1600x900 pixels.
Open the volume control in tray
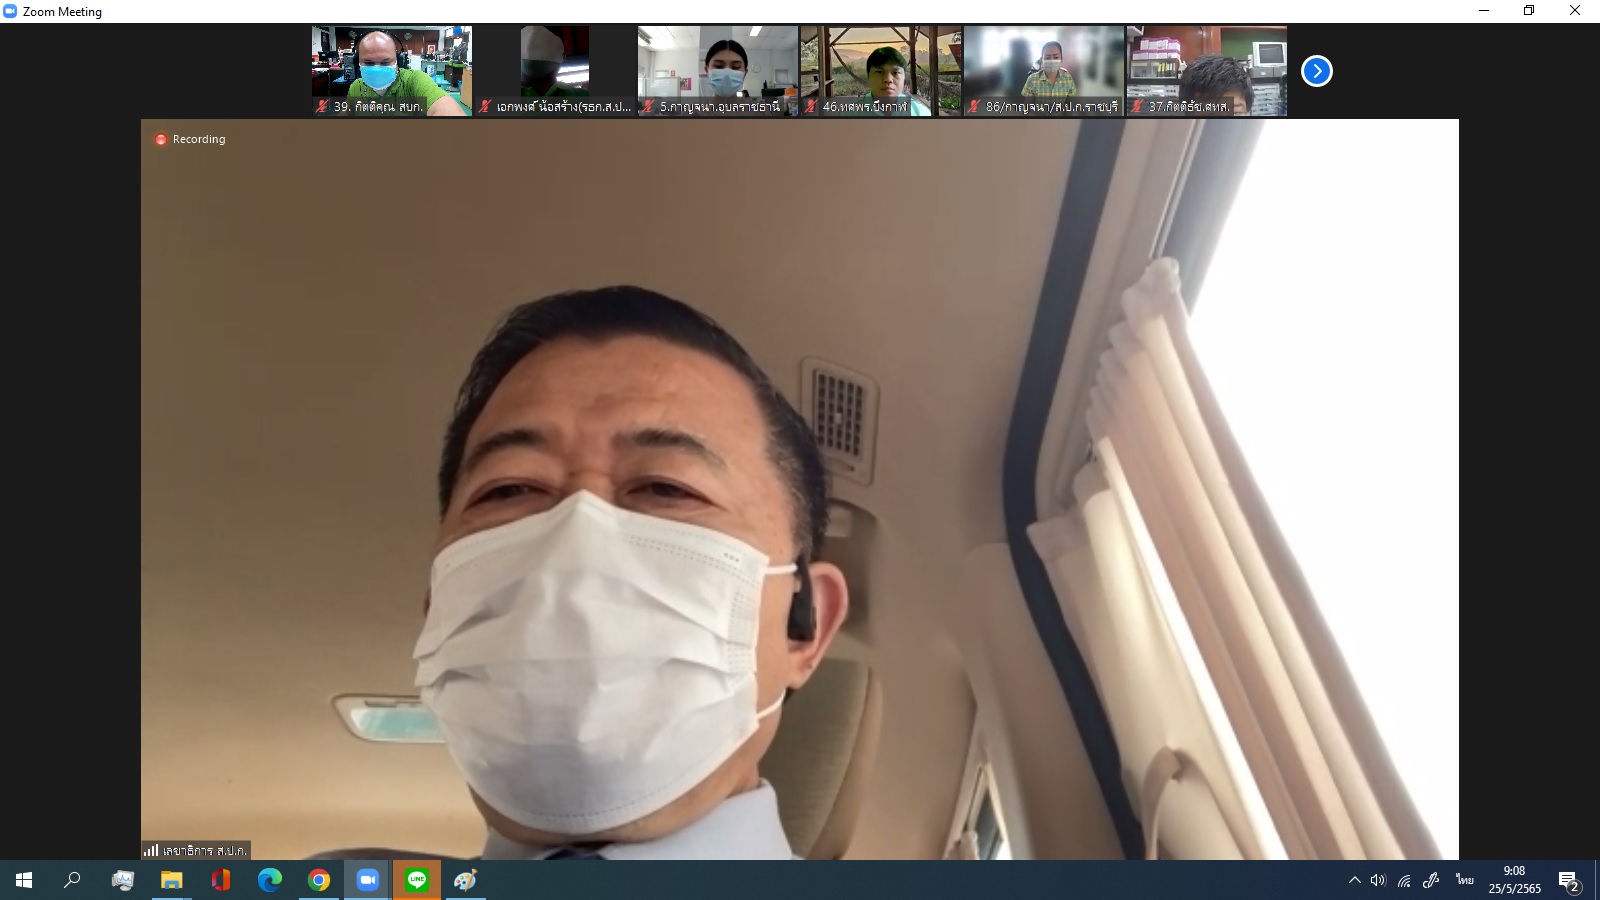click(1378, 880)
